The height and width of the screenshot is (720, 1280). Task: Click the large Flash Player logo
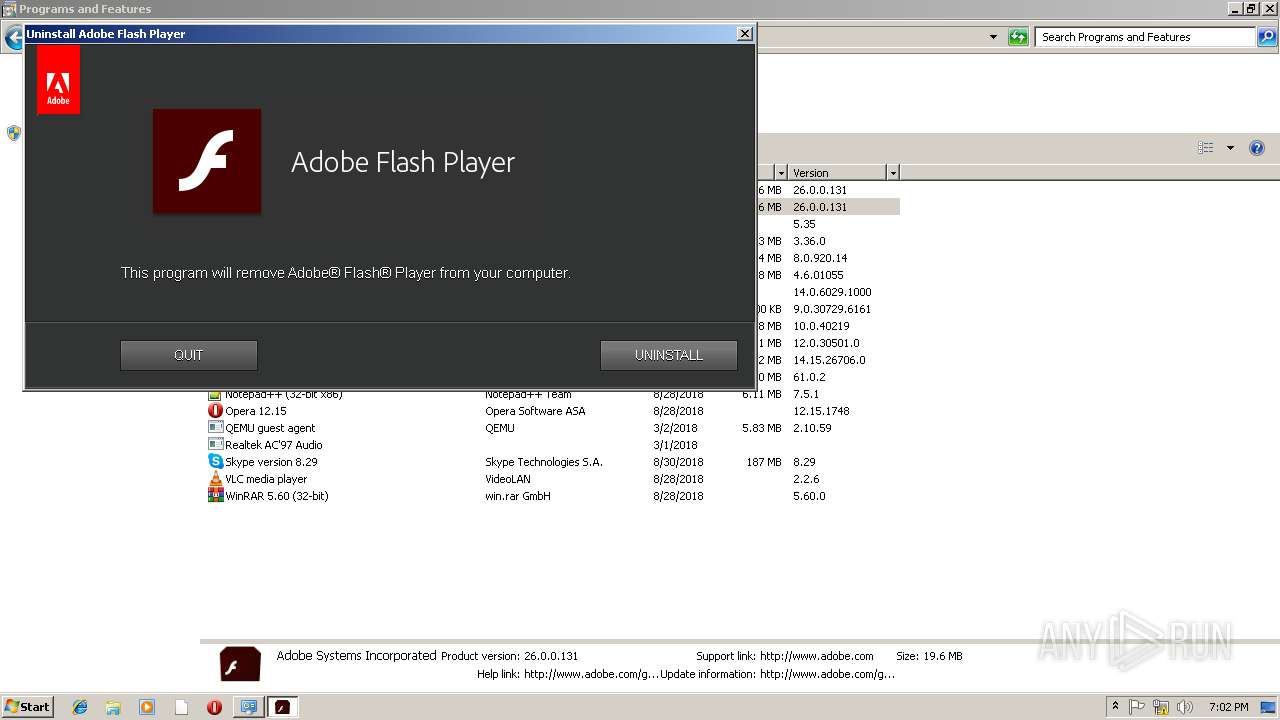click(x=207, y=161)
